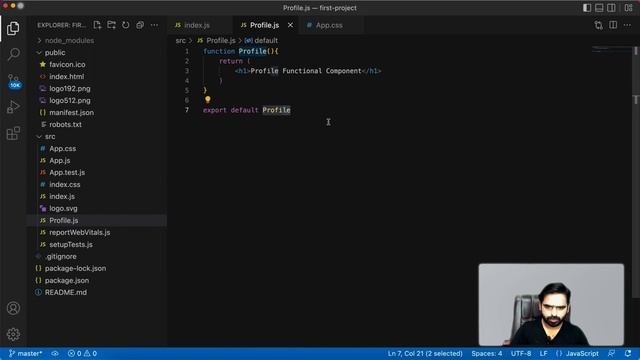The height and width of the screenshot is (360, 640).
Task: Click the feedback icon in status bar
Action: coord(611,353)
